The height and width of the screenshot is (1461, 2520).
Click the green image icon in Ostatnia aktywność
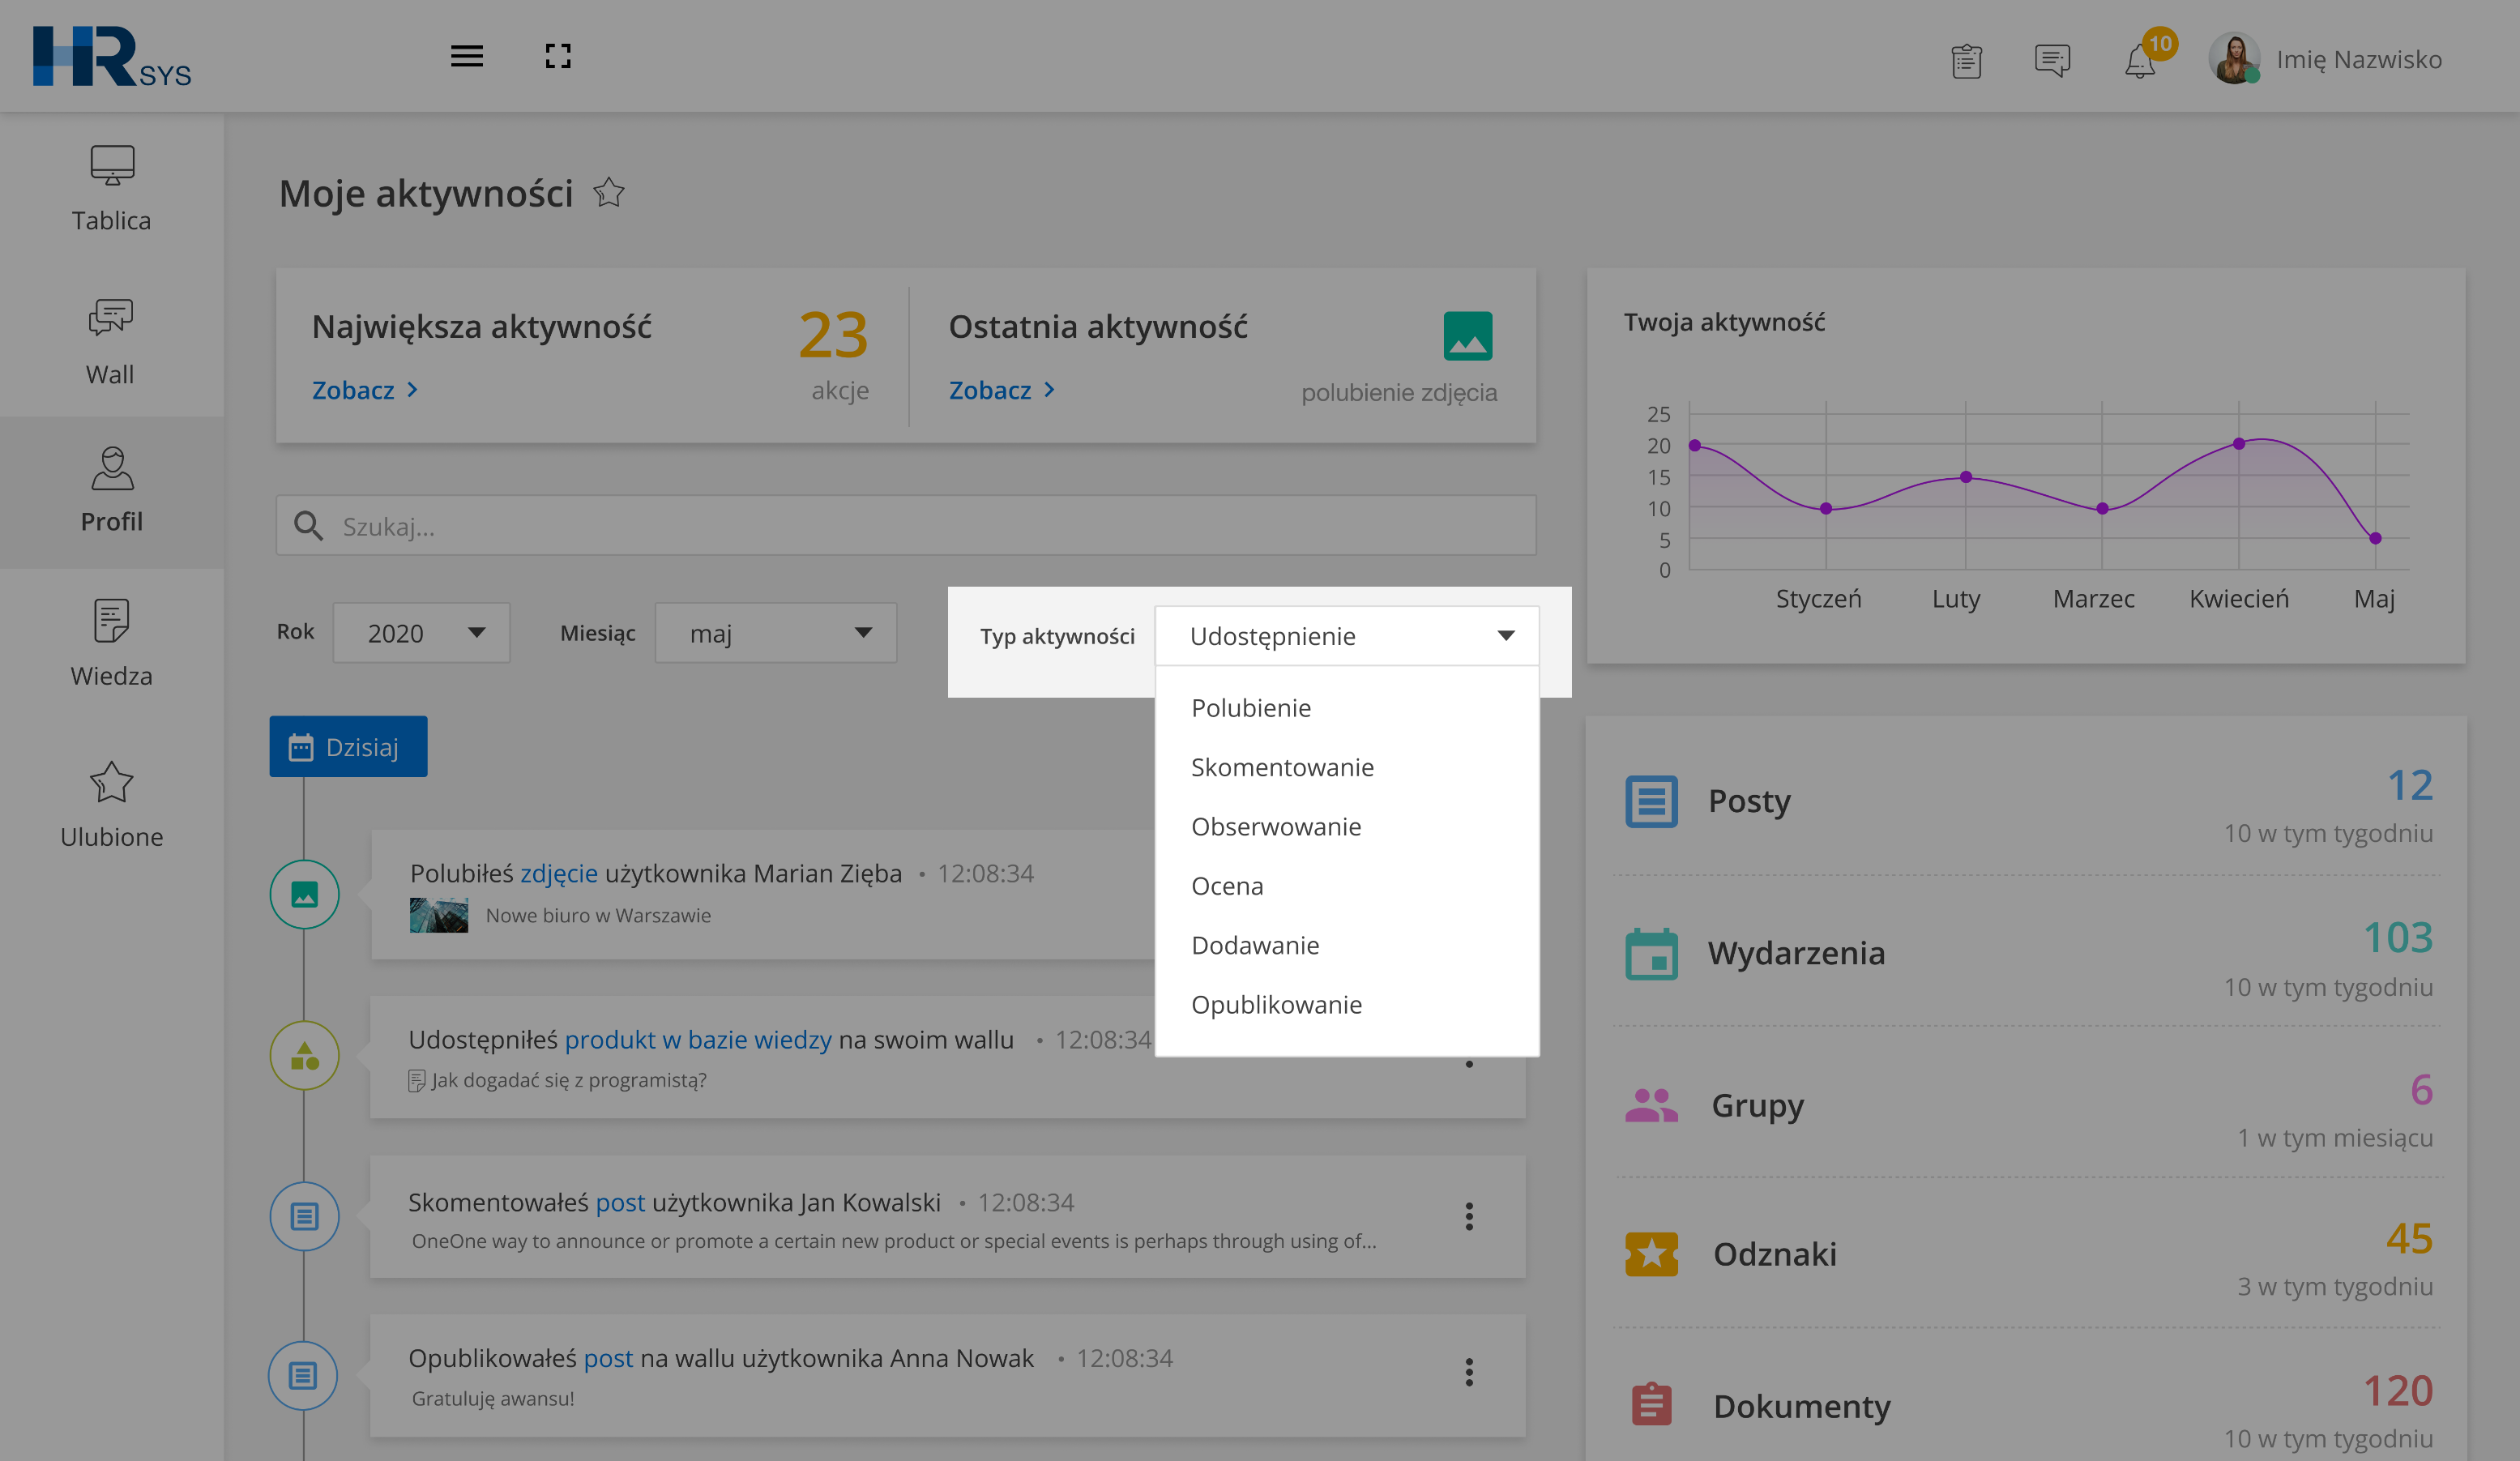coord(1467,336)
